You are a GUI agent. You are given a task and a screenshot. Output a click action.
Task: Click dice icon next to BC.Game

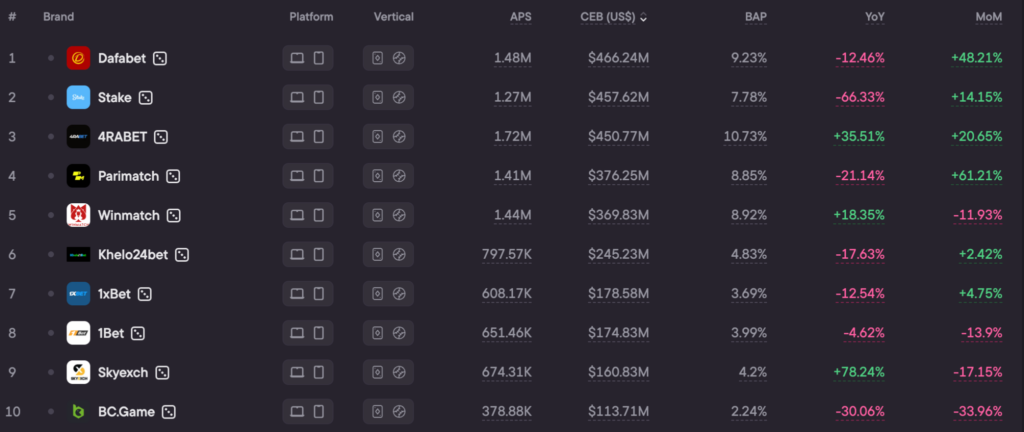(x=169, y=412)
